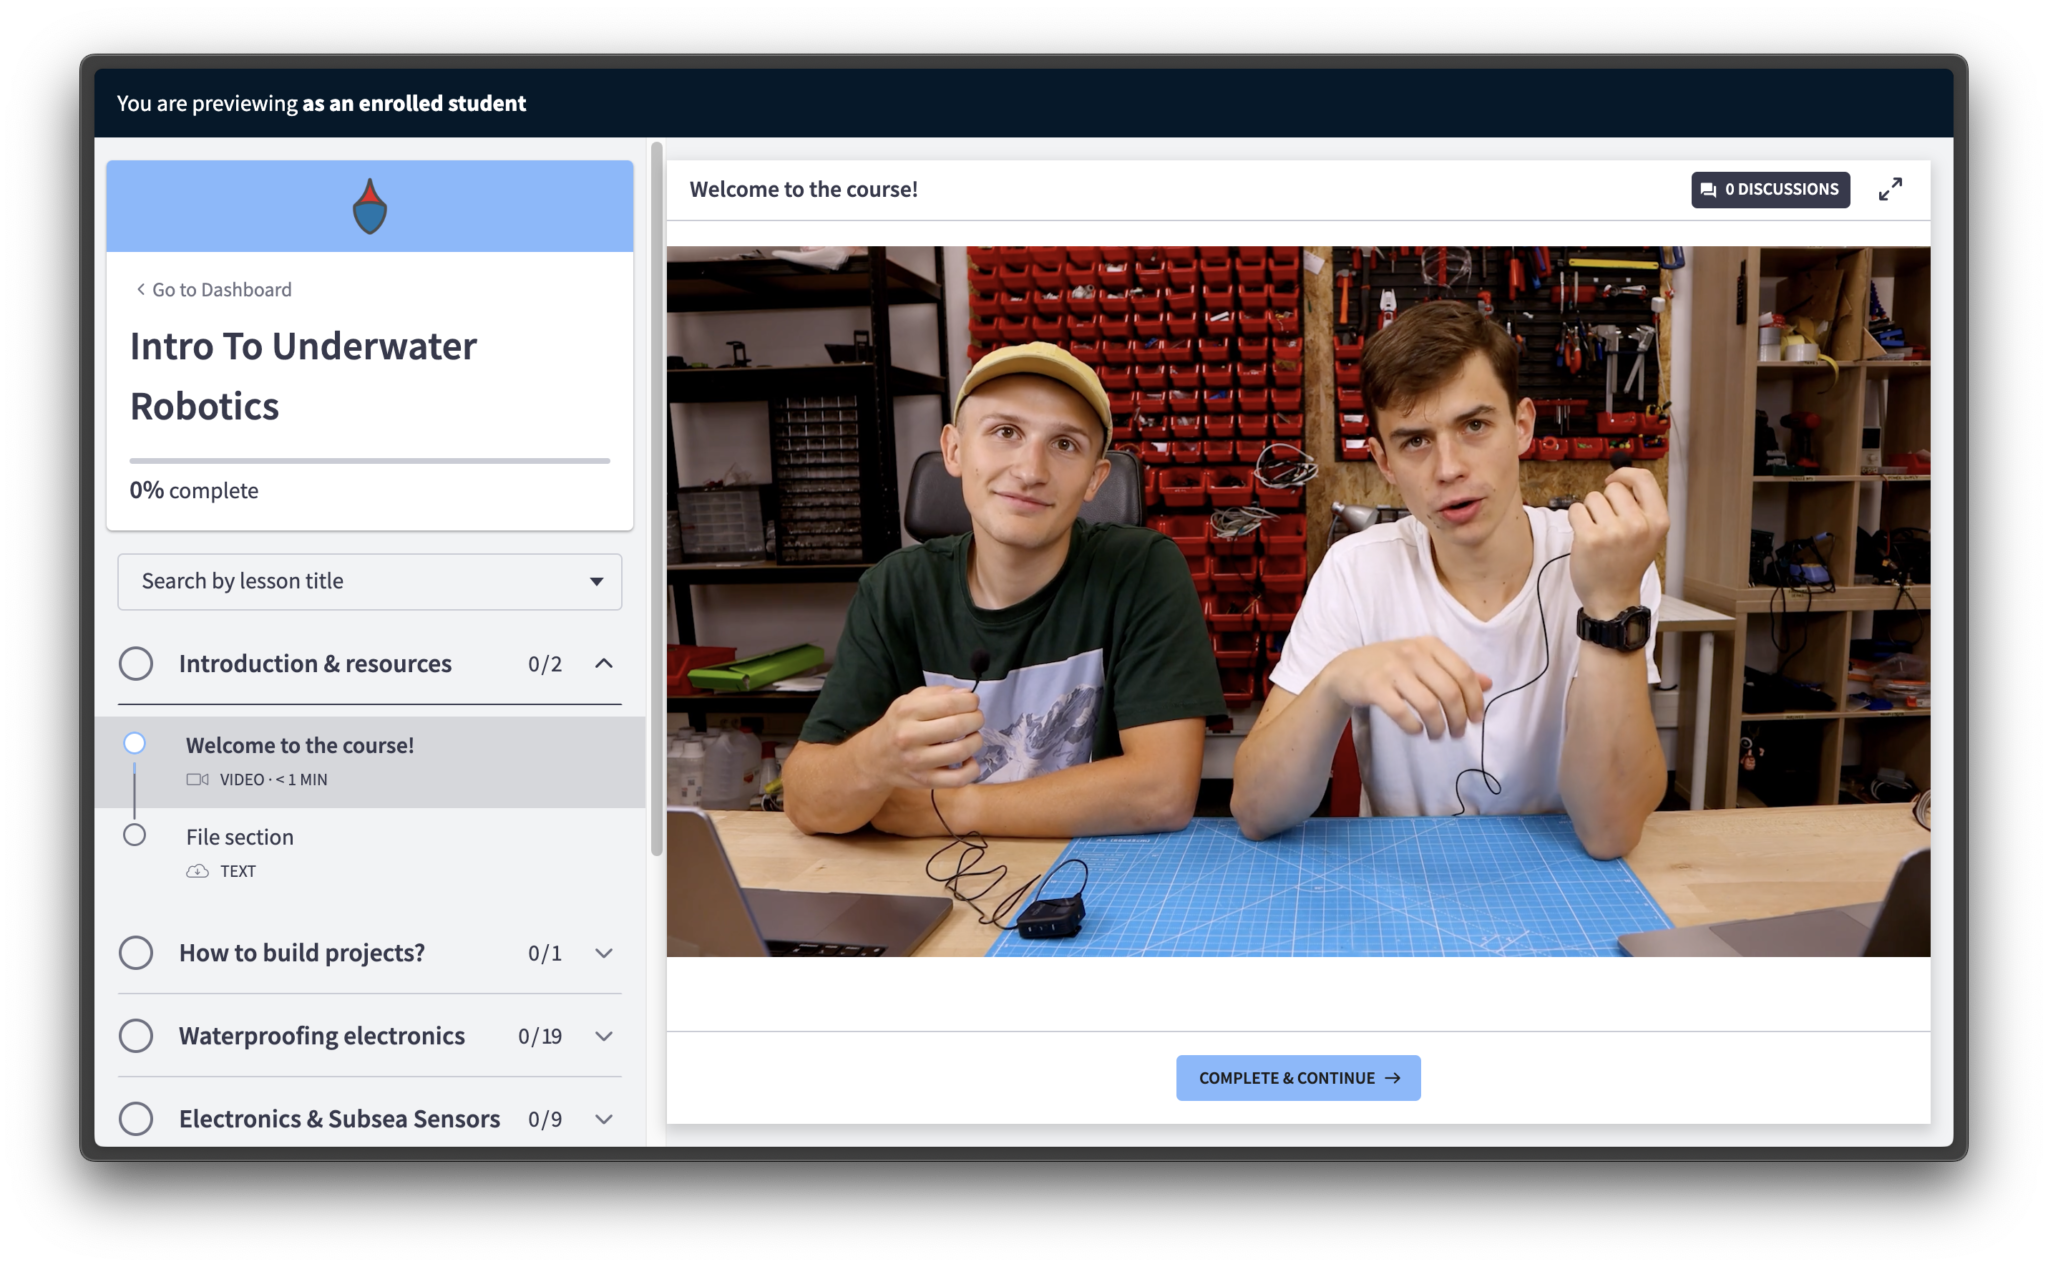Select the File section lesson
The height and width of the screenshot is (1267, 2048).
(240, 838)
